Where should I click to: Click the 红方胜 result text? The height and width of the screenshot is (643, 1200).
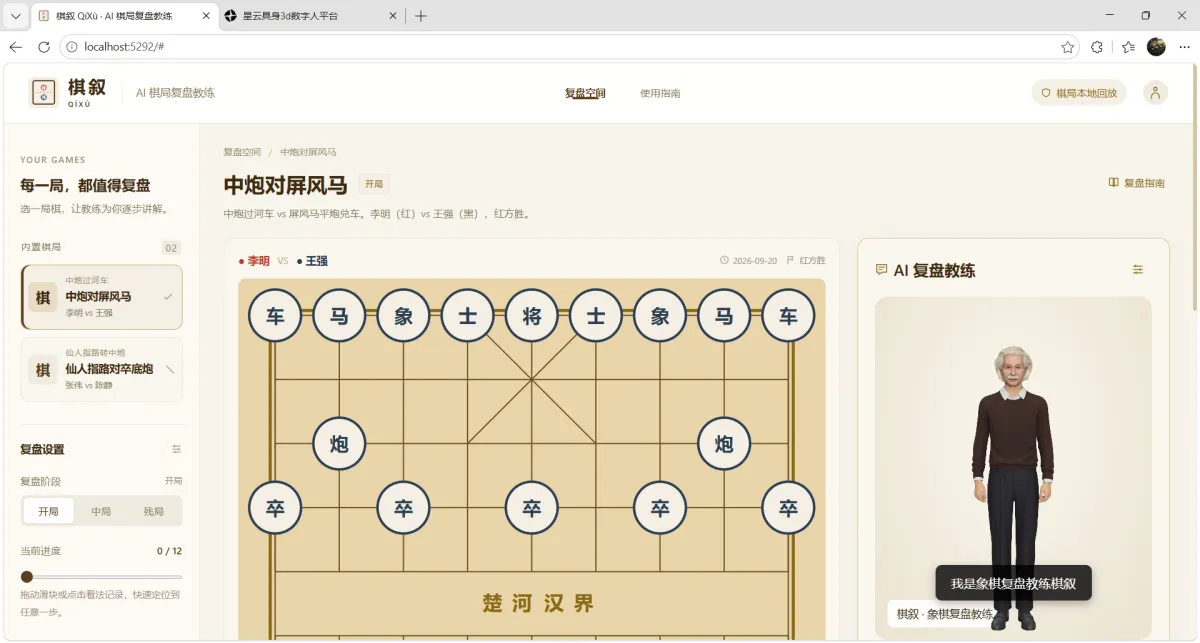[812, 260]
